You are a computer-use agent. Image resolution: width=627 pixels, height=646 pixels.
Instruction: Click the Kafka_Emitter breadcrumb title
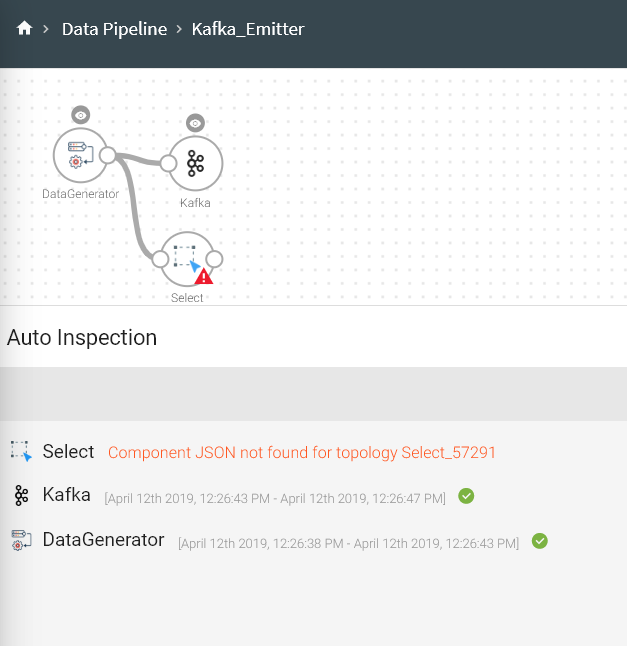[x=248, y=29]
